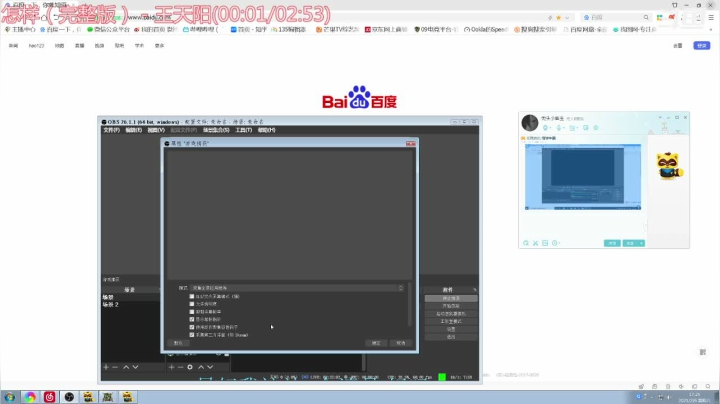Open the 视图(V) menu in OBS
This screenshot has width=720, height=404.
pyautogui.click(x=156, y=130)
